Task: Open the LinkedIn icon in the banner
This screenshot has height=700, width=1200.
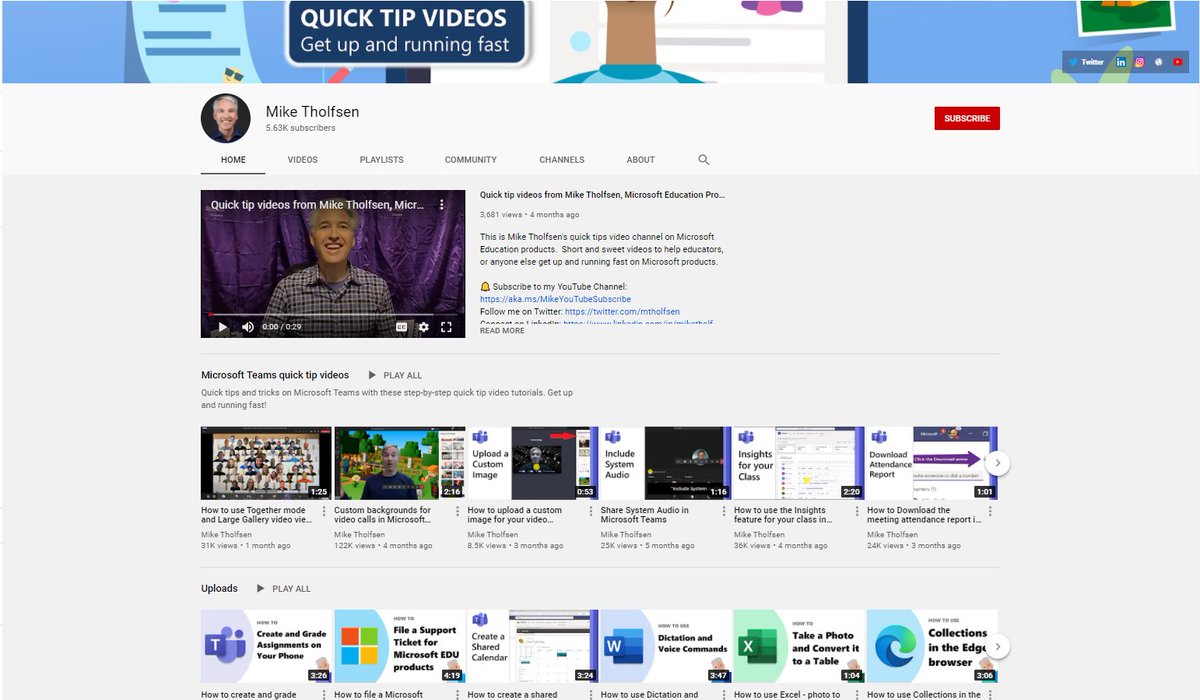Action: (x=1121, y=61)
